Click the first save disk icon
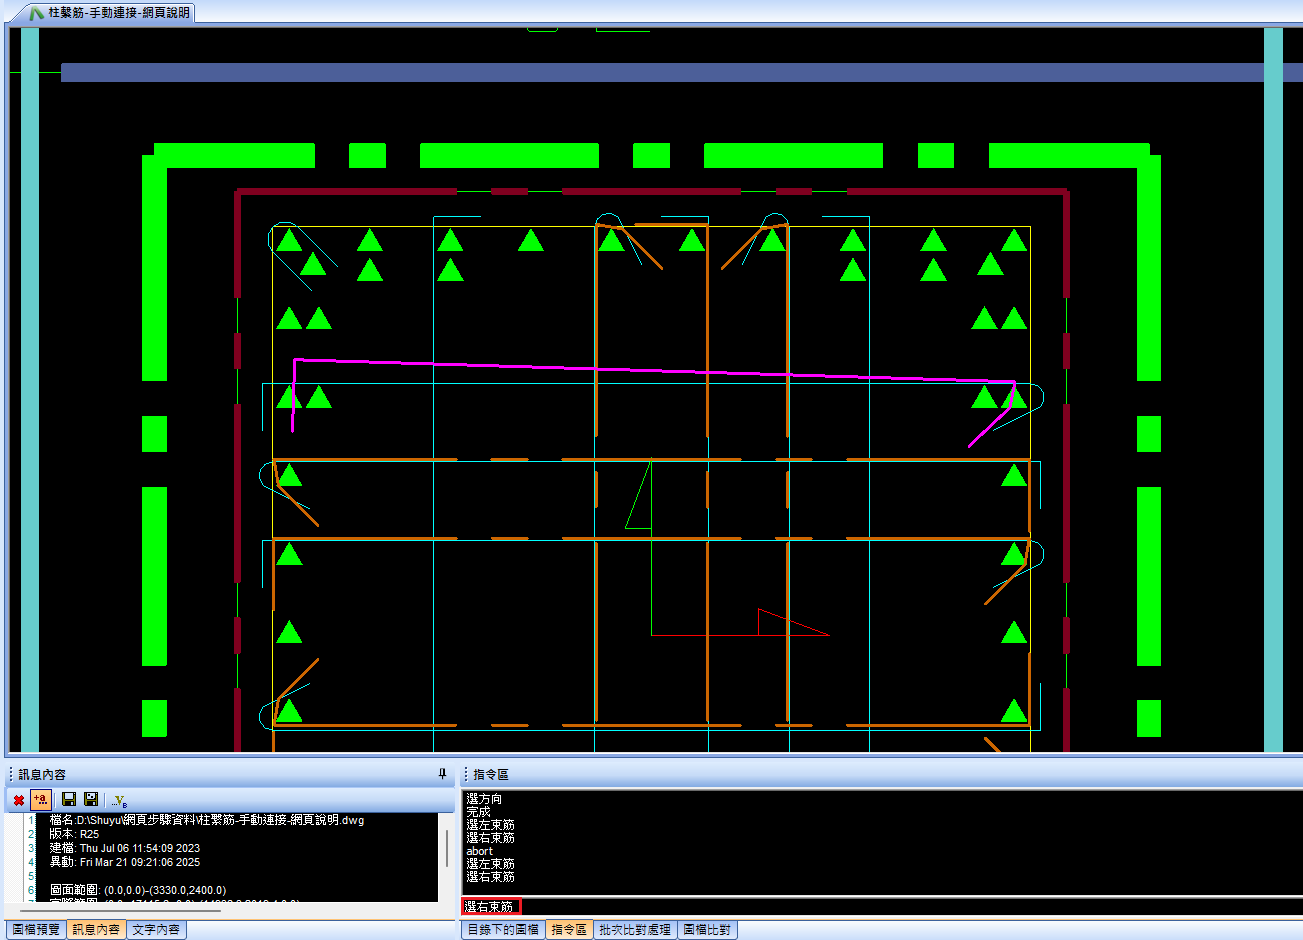Screen dimensions: 1303x940 point(69,800)
